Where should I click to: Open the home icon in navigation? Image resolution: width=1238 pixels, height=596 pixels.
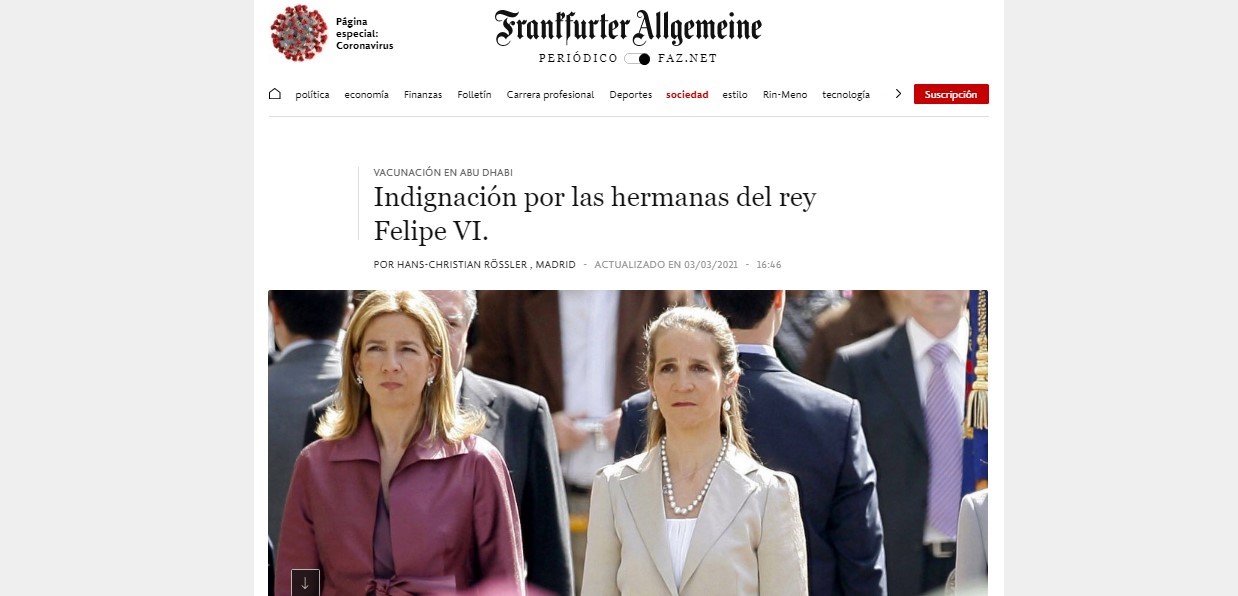(x=275, y=94)
